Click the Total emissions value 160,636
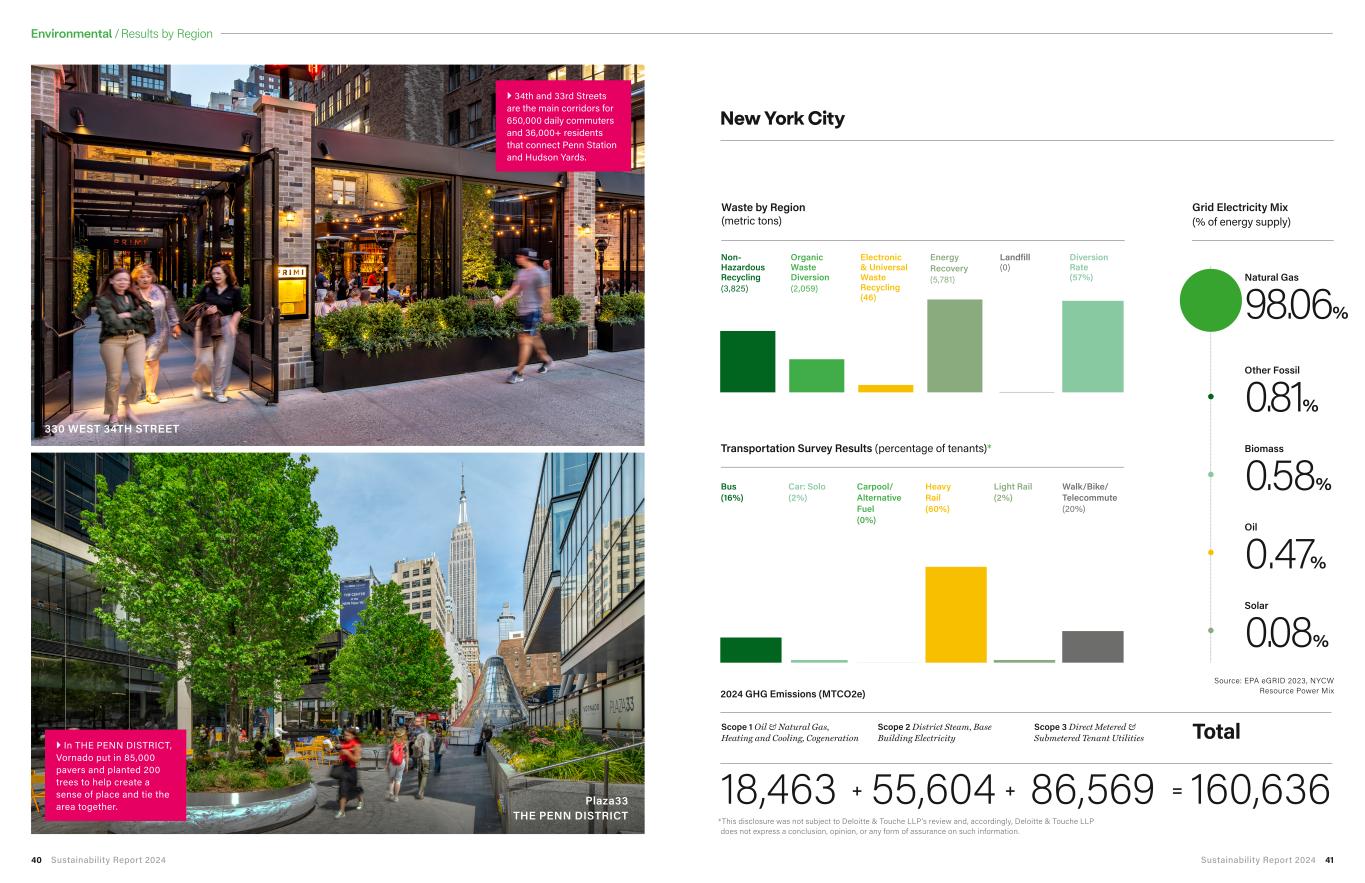 (x=1260, y=790)
